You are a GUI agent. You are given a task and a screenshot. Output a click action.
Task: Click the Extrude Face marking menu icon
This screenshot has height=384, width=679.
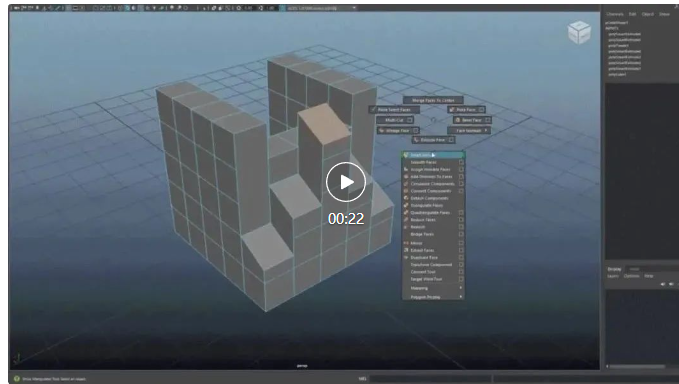tap(416, 140)
